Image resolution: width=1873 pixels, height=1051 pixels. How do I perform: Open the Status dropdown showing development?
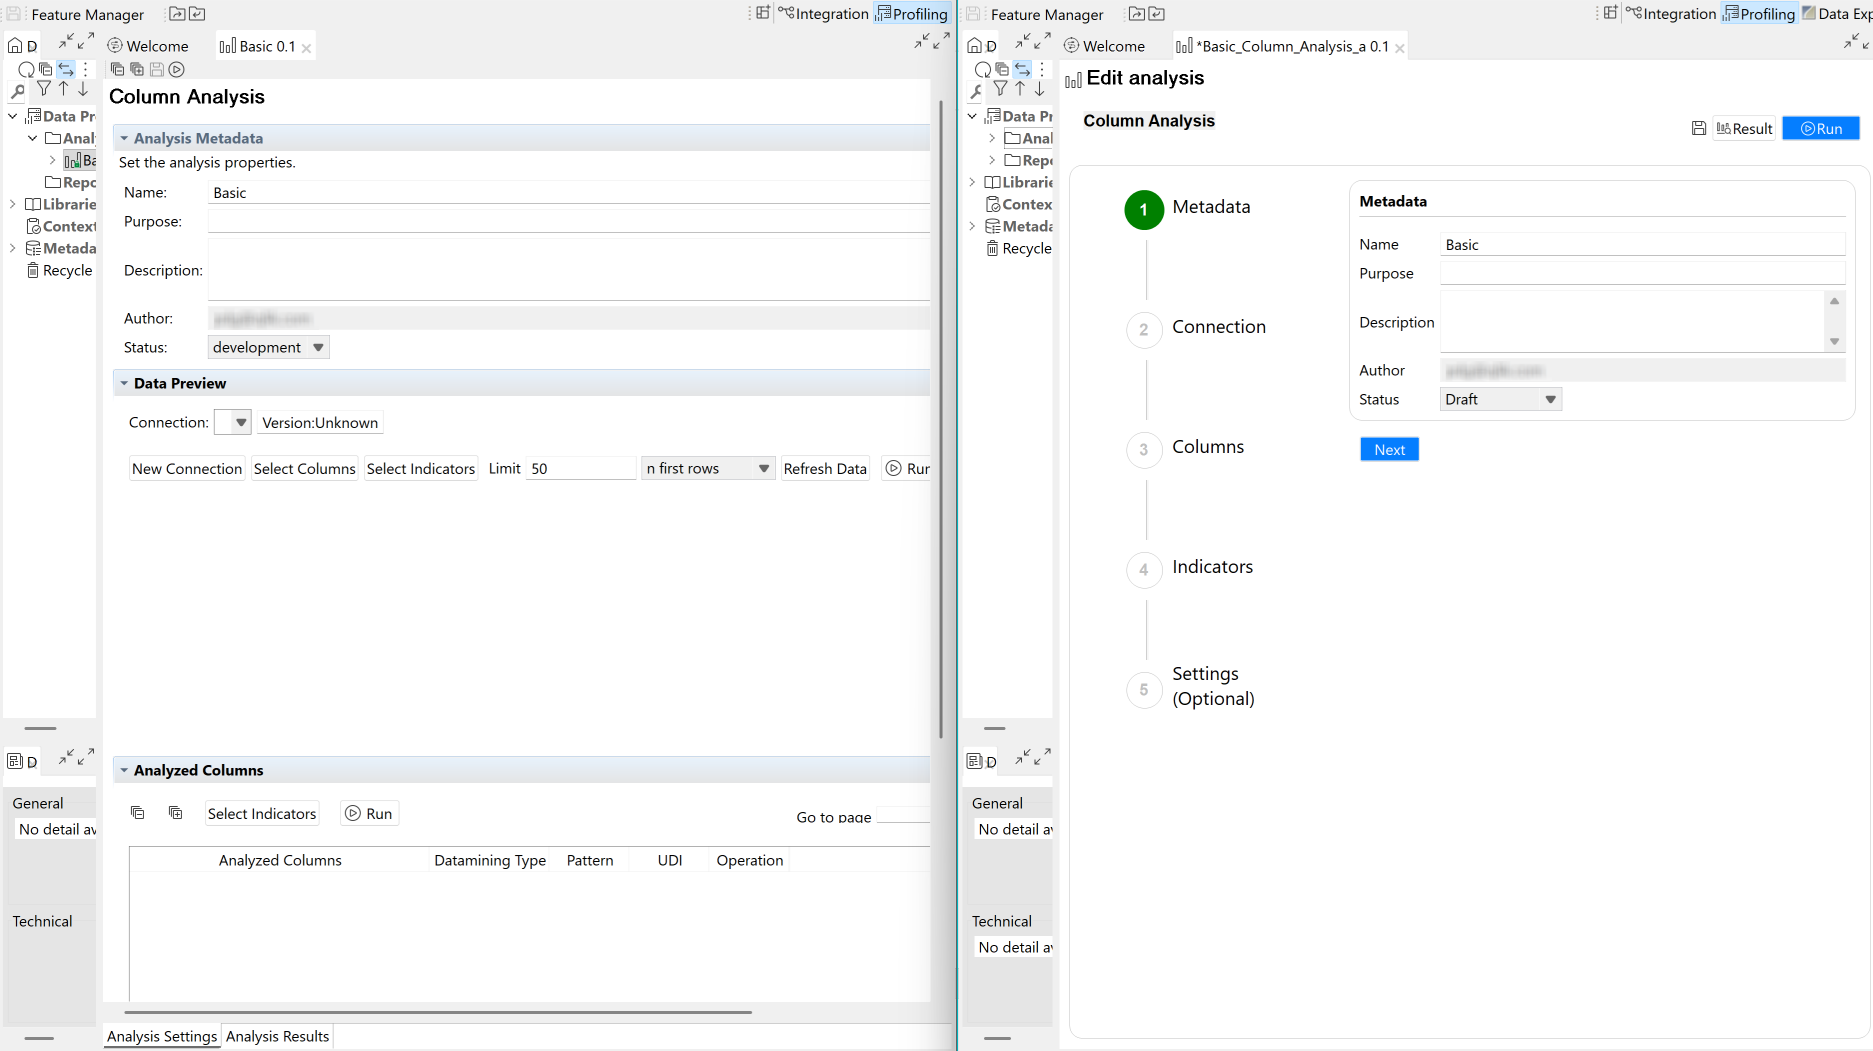[x=317, y=347]
